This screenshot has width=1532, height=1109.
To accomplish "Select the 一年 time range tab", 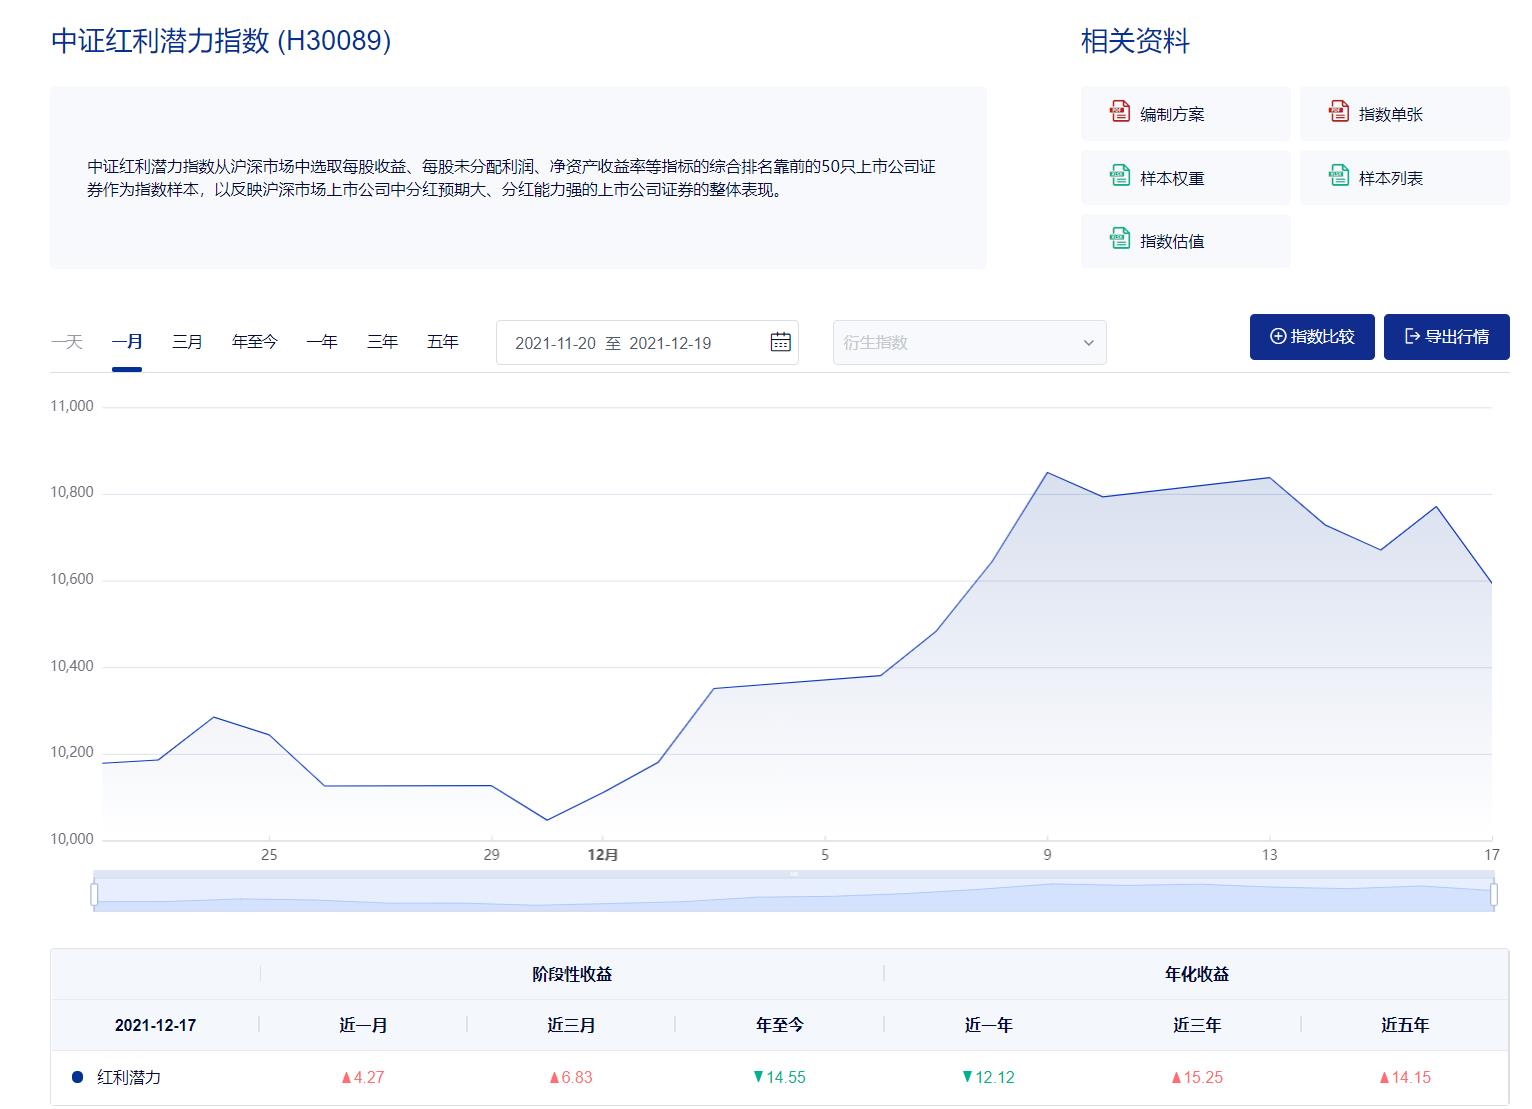I will point(321,342).
